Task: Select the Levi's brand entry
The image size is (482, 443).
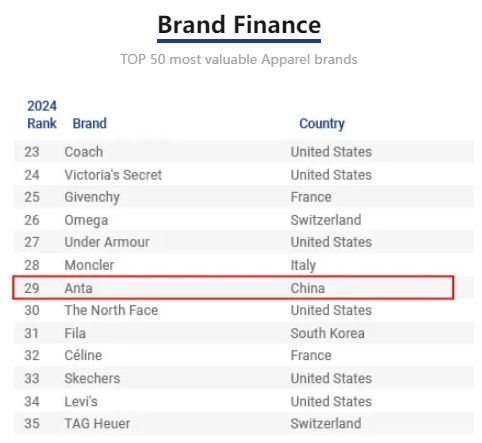Action: point(81,401)
